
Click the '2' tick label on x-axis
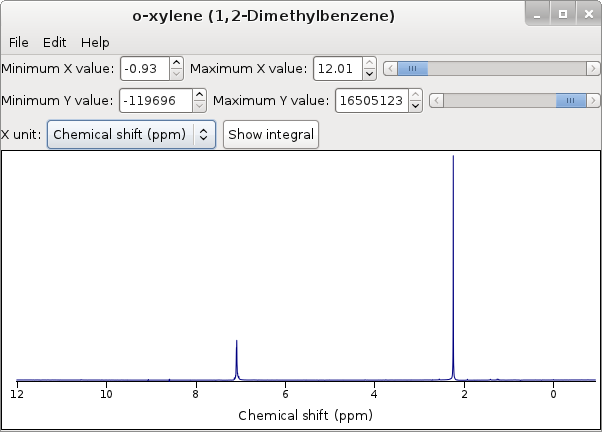(464, 394)
